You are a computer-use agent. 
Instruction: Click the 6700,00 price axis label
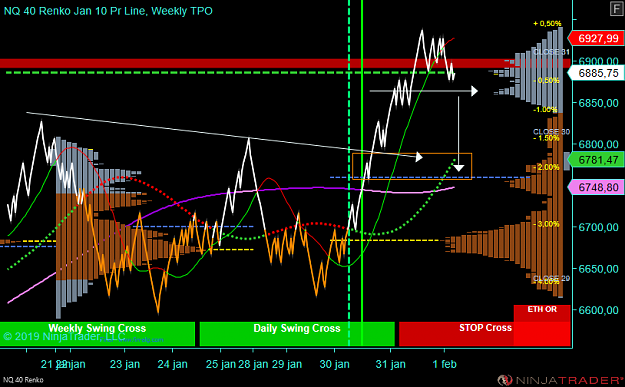coord(598,227)
